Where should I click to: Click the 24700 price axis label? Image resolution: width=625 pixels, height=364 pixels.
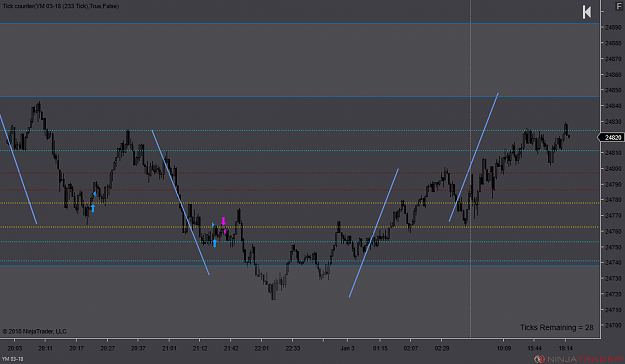click(x=613, y=325)
